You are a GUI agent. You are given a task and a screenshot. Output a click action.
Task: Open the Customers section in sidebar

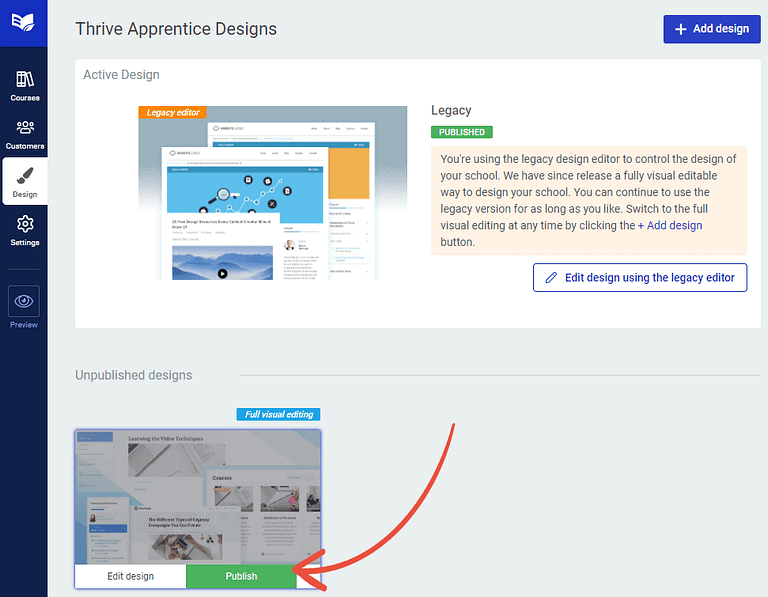tap(24, 134)
